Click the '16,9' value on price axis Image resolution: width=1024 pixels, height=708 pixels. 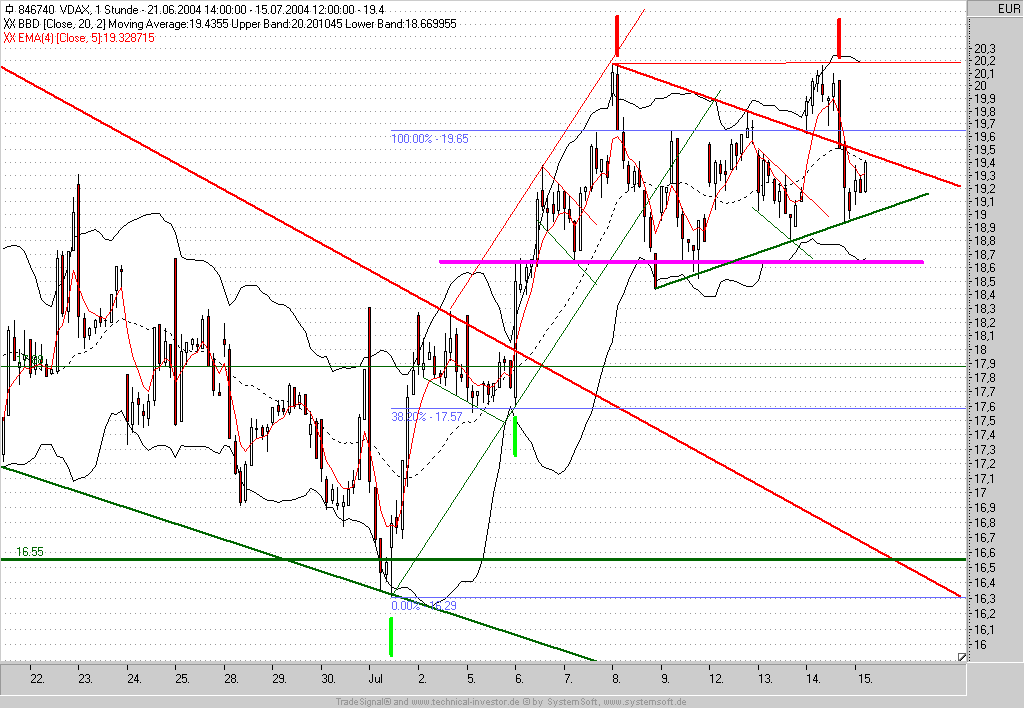pyautogui.click(x=985, y=507)
